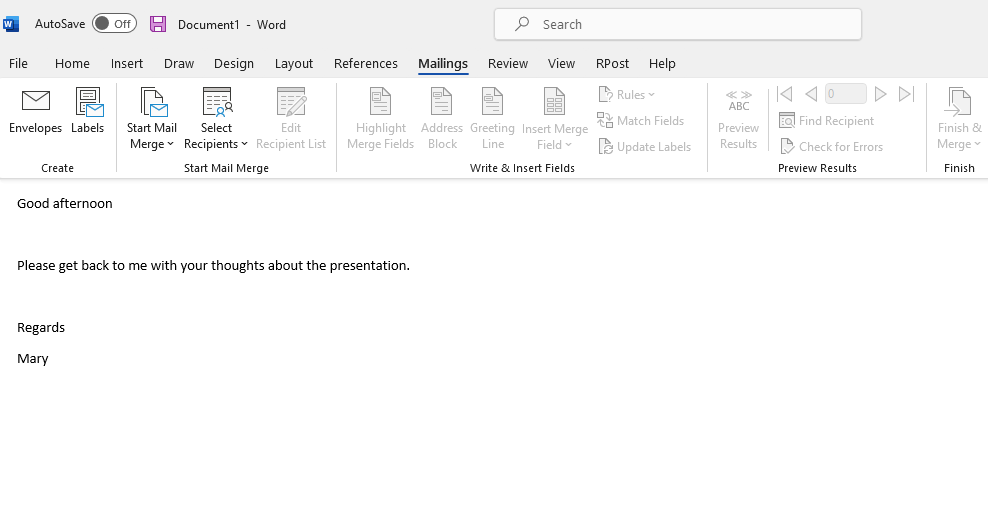Open the Labels tool

(x=88, y=103)
